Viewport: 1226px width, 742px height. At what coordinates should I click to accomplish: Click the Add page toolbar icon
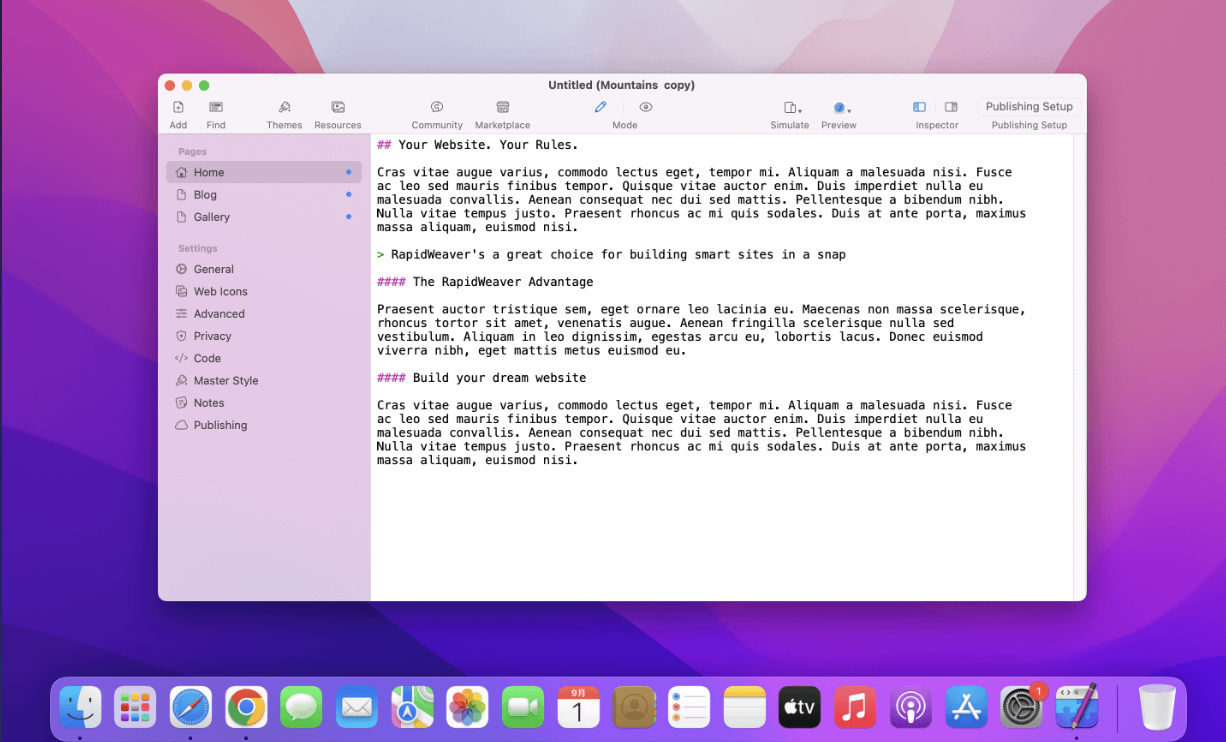178,107
